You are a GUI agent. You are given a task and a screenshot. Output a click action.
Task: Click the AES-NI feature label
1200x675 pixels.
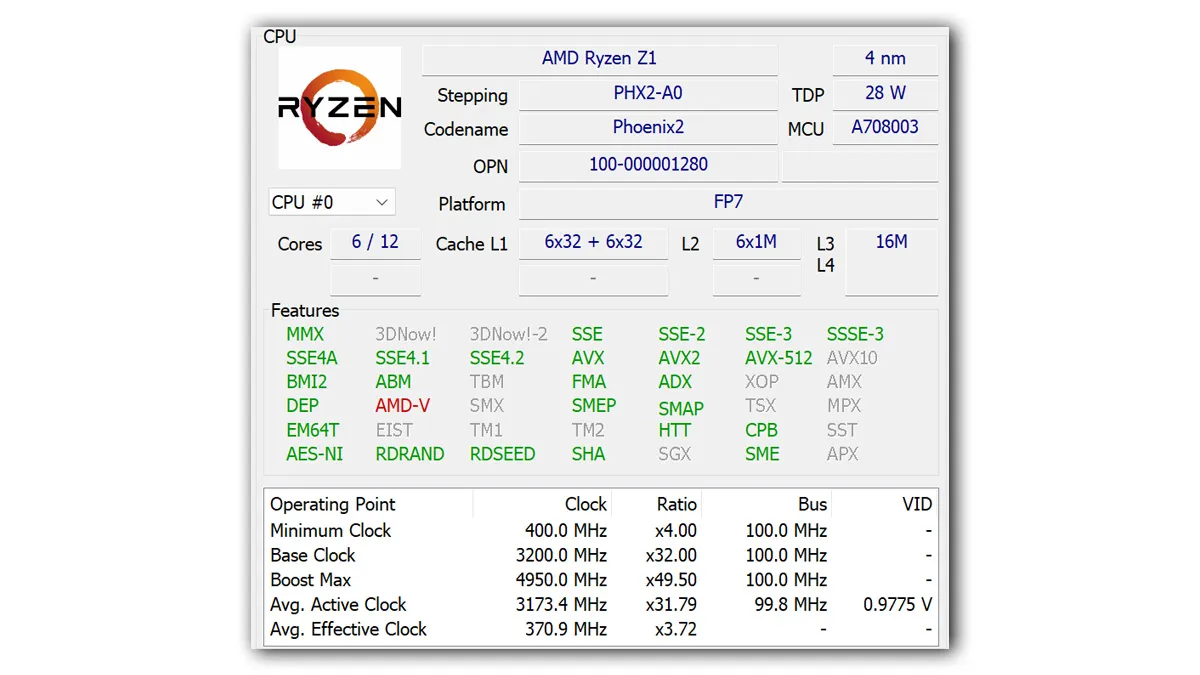(314, 454)
